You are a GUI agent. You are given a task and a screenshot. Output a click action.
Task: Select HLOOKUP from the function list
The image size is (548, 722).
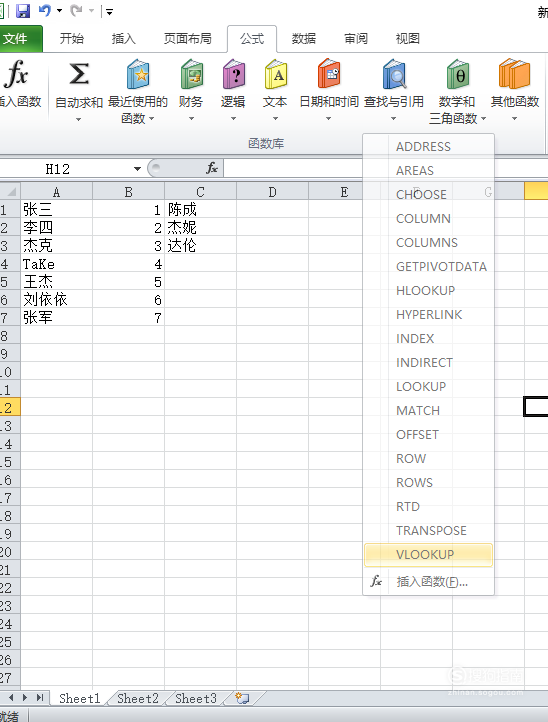click(428, 291)
